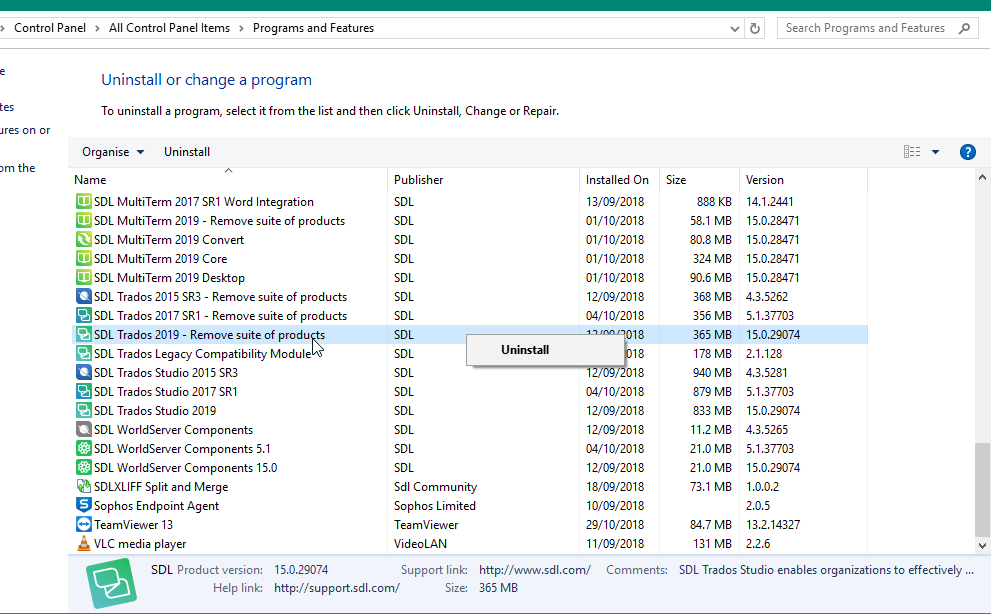The image size is (991, 614).
Task: Click the SDL Trados Studio 2019 icon
Action: pos(83,410)
